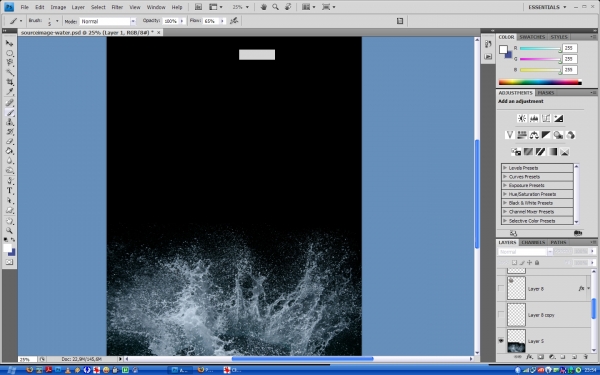
Task: Switch to the Masks tab
Action: tap(546, 93)
